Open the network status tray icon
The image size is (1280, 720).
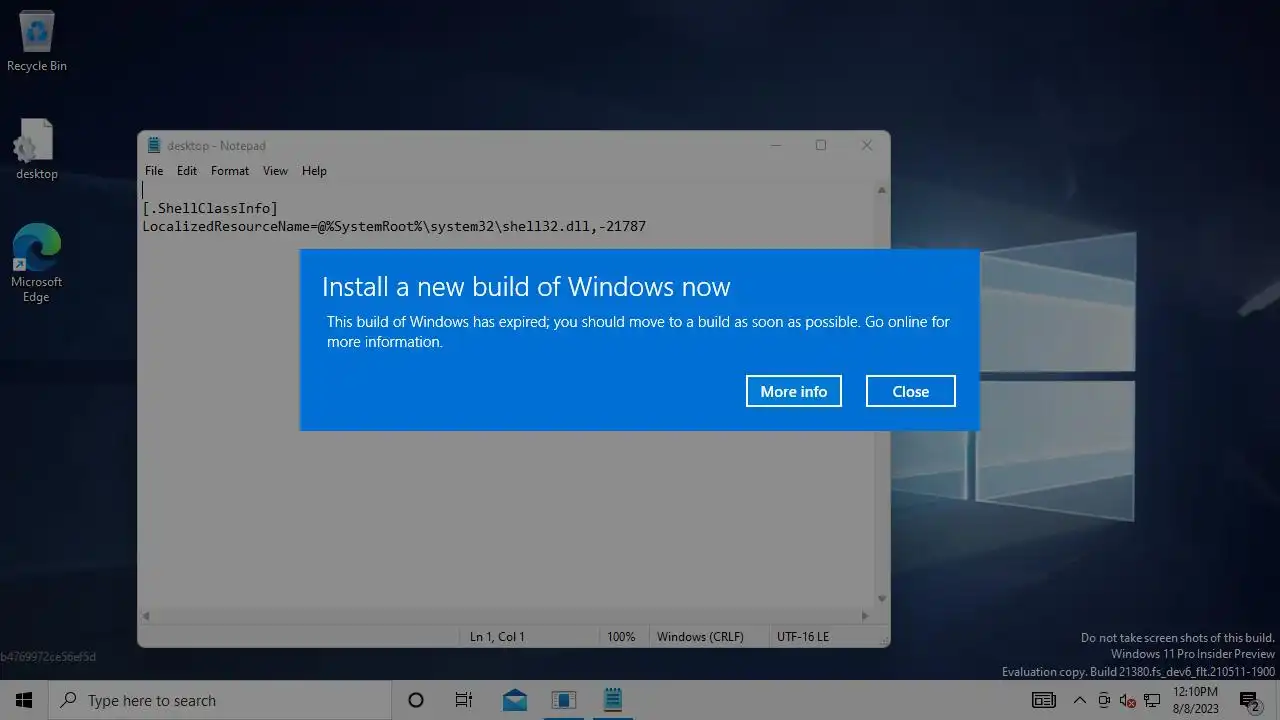click(x=1152, y=700)
